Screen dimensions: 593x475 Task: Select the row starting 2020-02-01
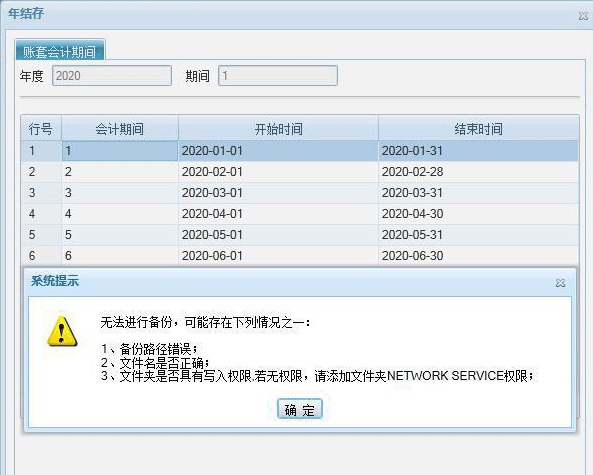click(300, 172)
